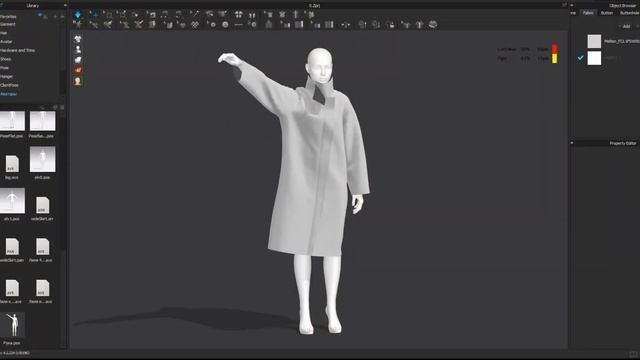Select the Поза.pos raised-arm pose thumbnail

[13, 325]
